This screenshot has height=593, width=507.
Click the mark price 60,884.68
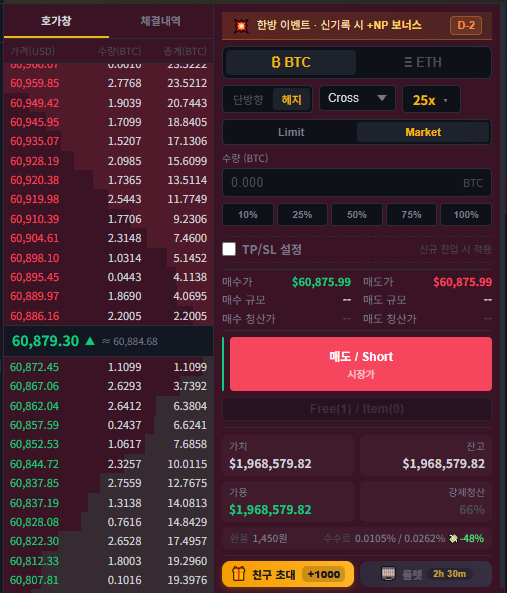click(135, 342)
